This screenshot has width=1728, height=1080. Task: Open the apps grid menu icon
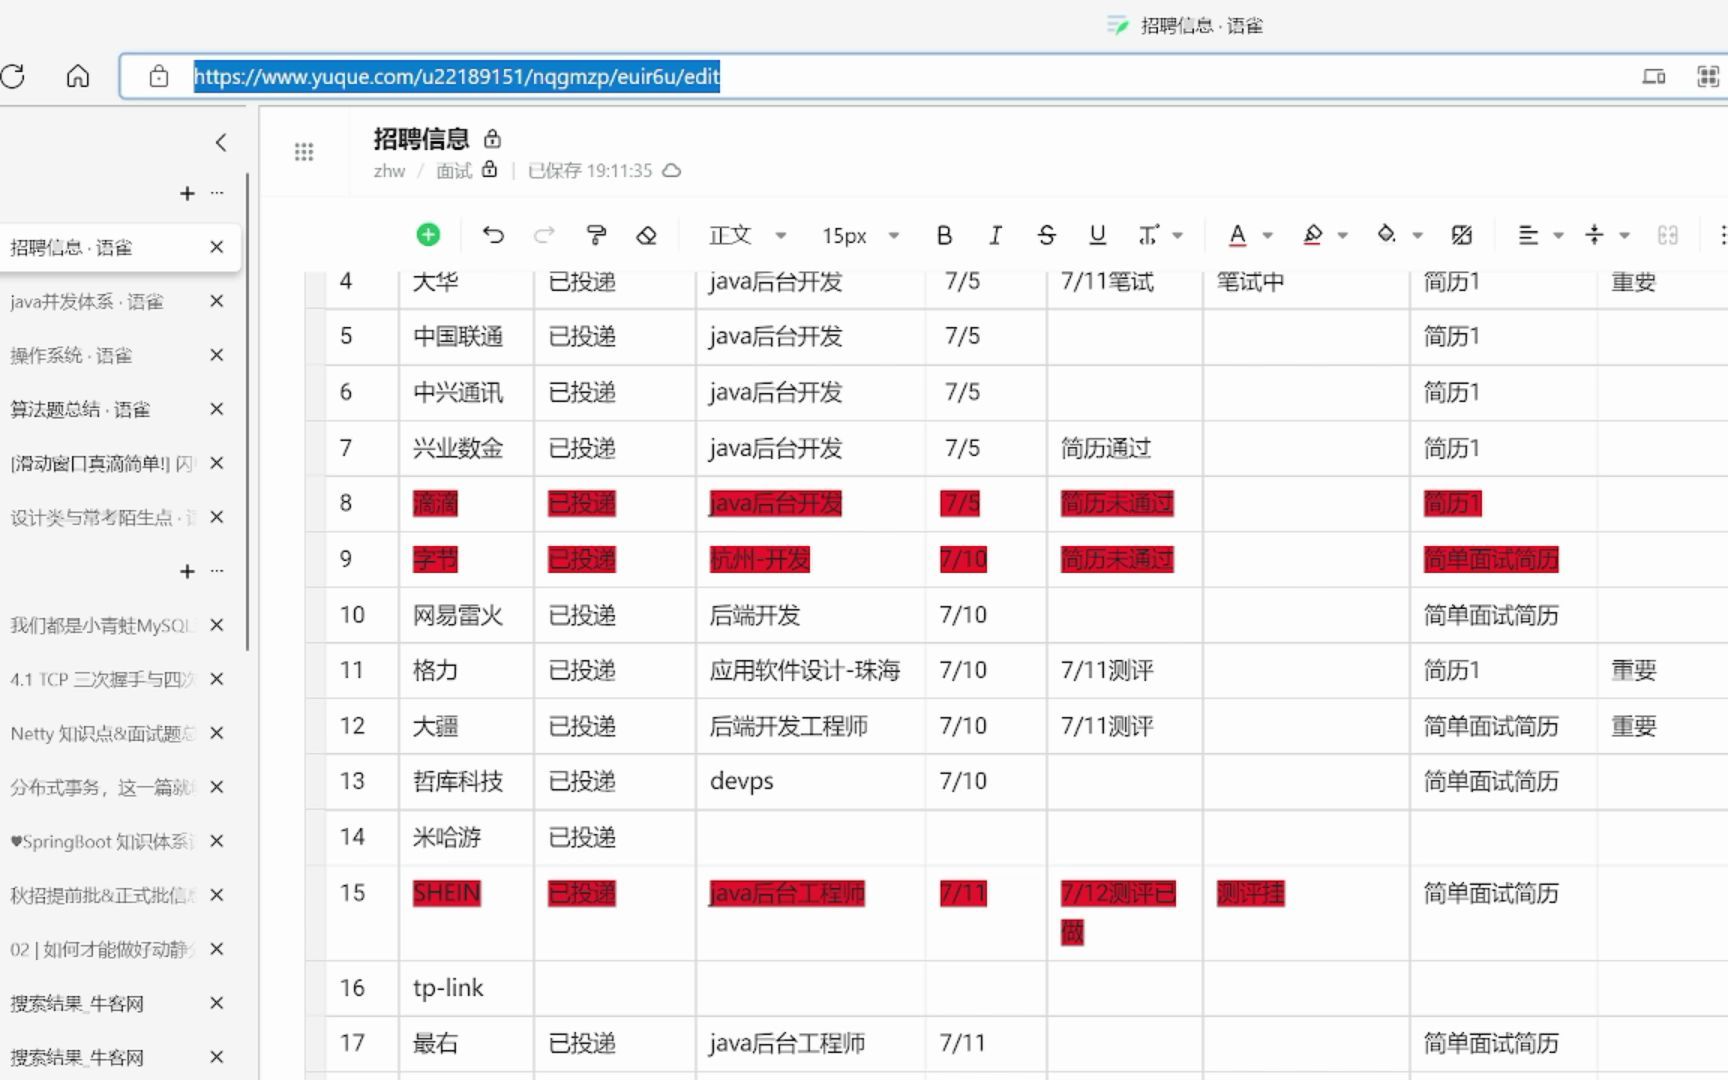[304, 152]
